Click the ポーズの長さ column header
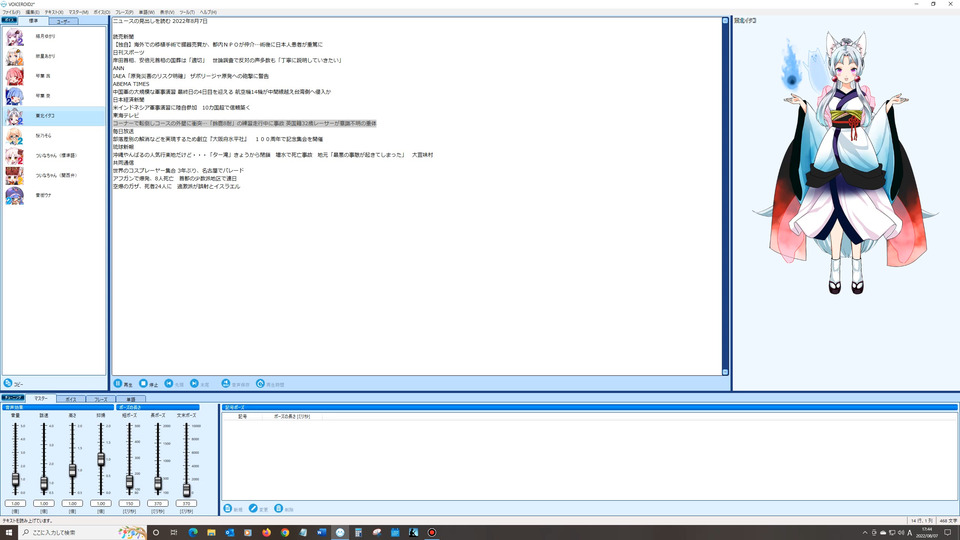This screenshot has height=540, width=960. click(291, 416)
